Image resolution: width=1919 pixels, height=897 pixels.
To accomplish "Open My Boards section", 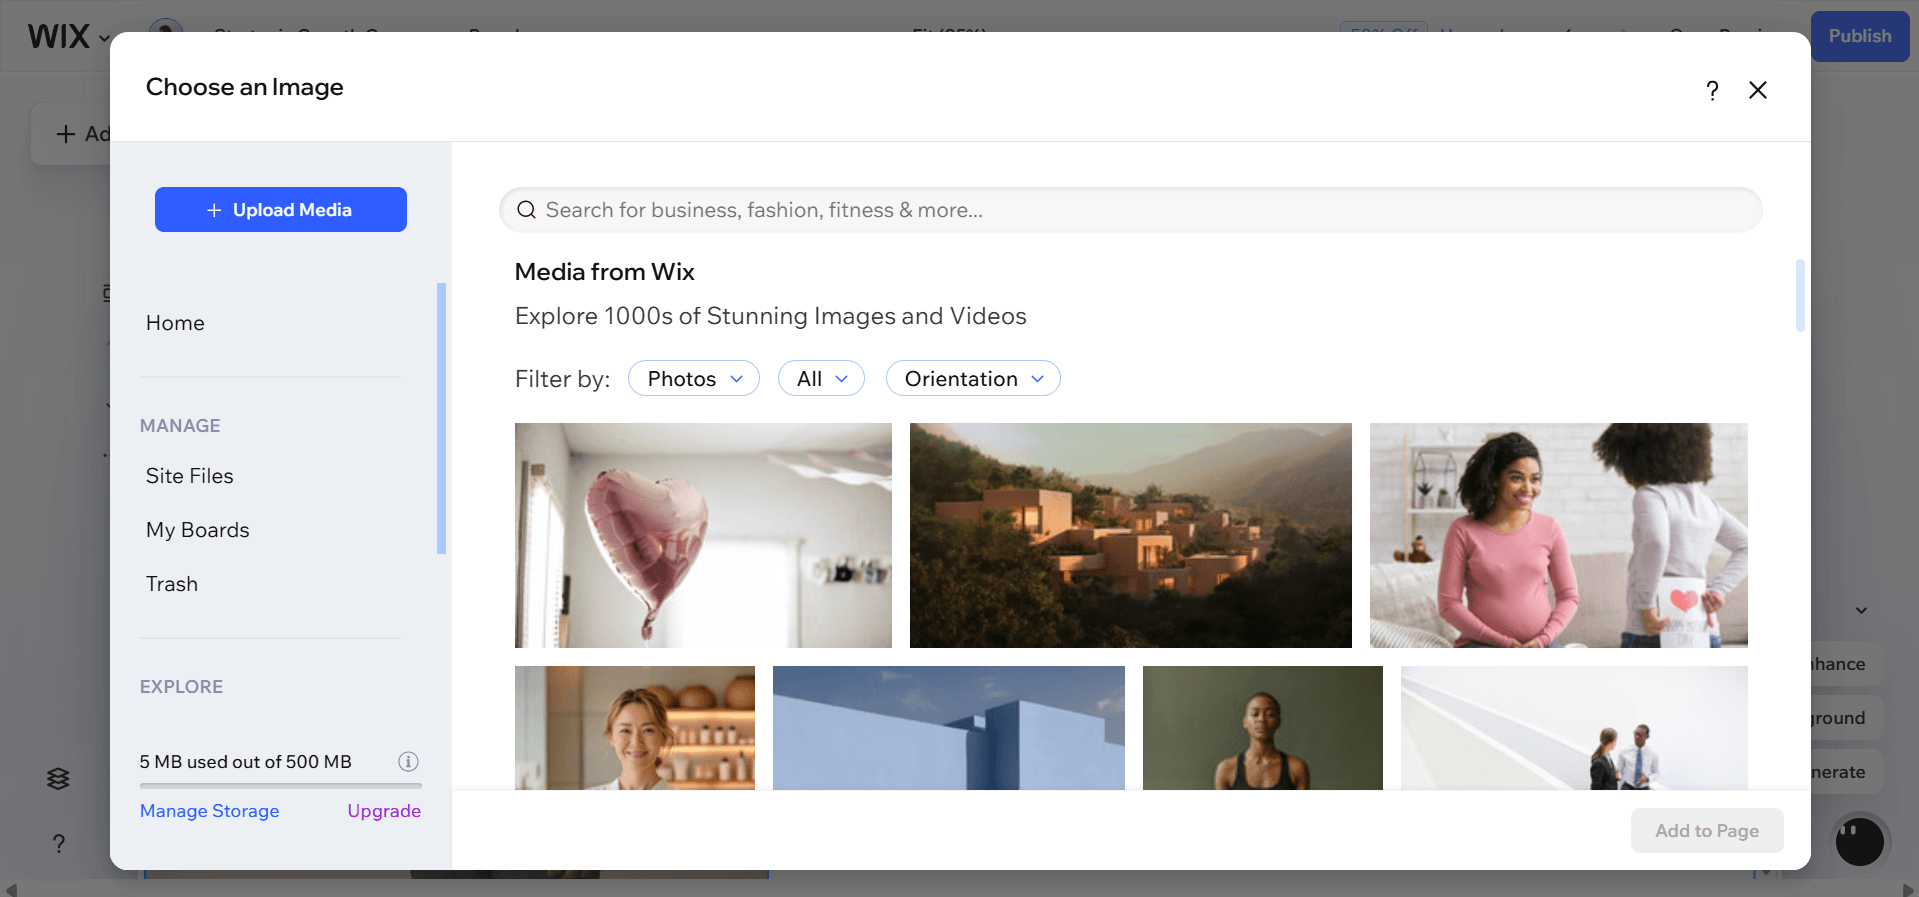I will (x=197, y=530).
